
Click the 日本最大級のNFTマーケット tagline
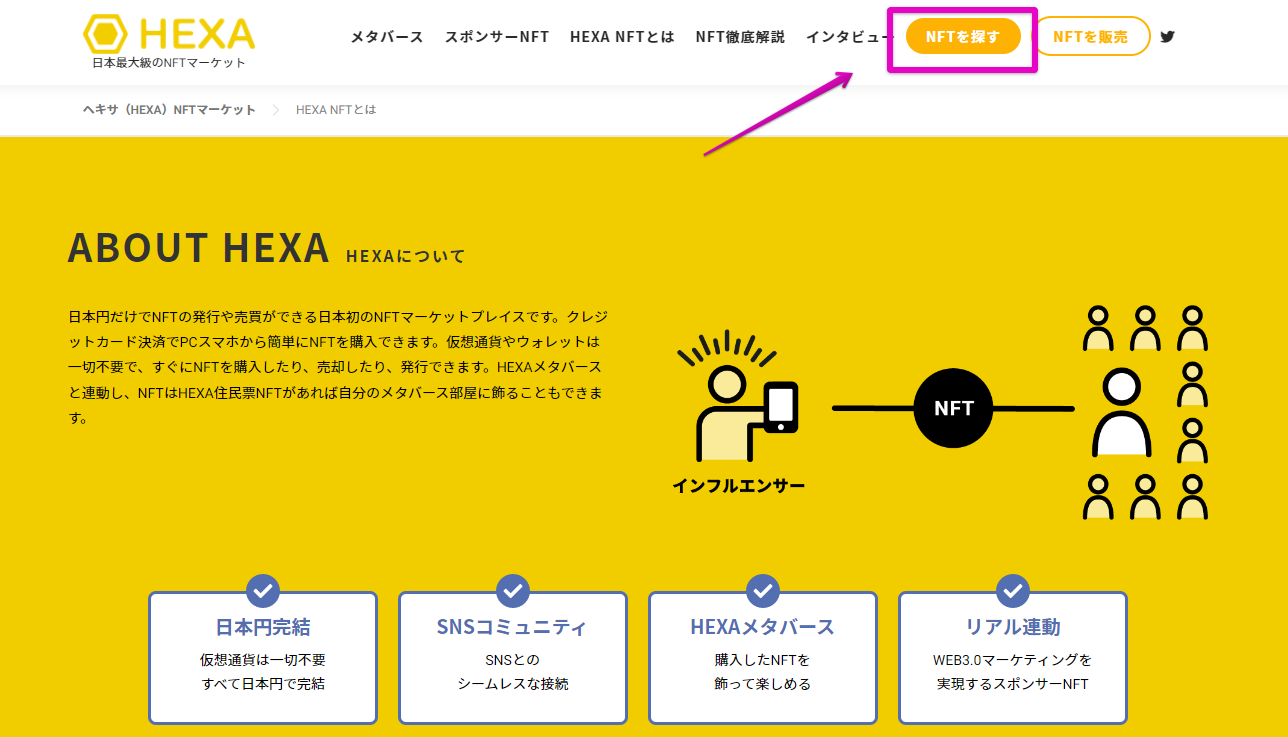169,63
